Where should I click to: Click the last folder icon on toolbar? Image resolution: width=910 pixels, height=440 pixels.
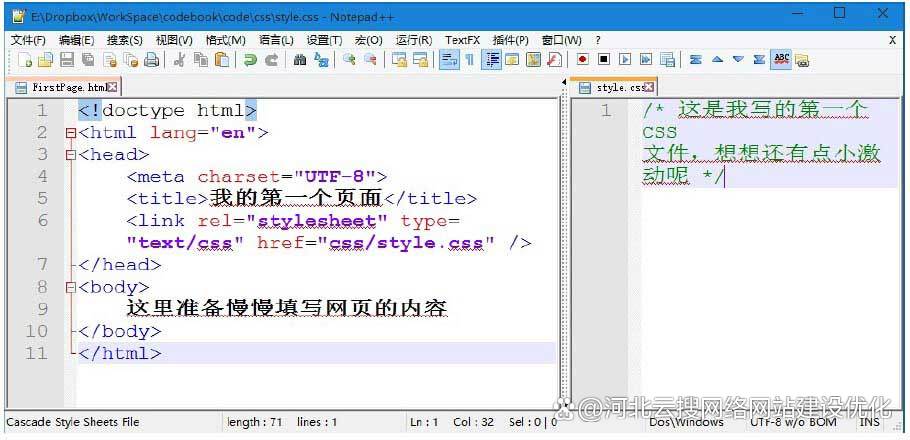(x=802, y=60)
